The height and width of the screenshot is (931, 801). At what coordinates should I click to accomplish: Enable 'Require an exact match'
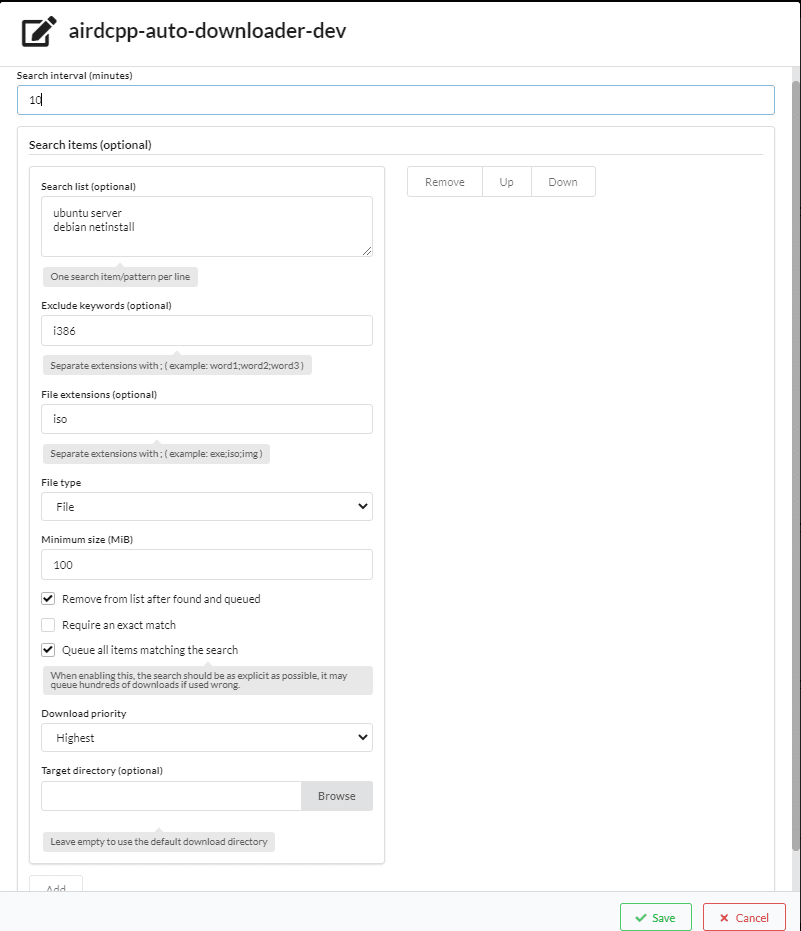[47, 624]
